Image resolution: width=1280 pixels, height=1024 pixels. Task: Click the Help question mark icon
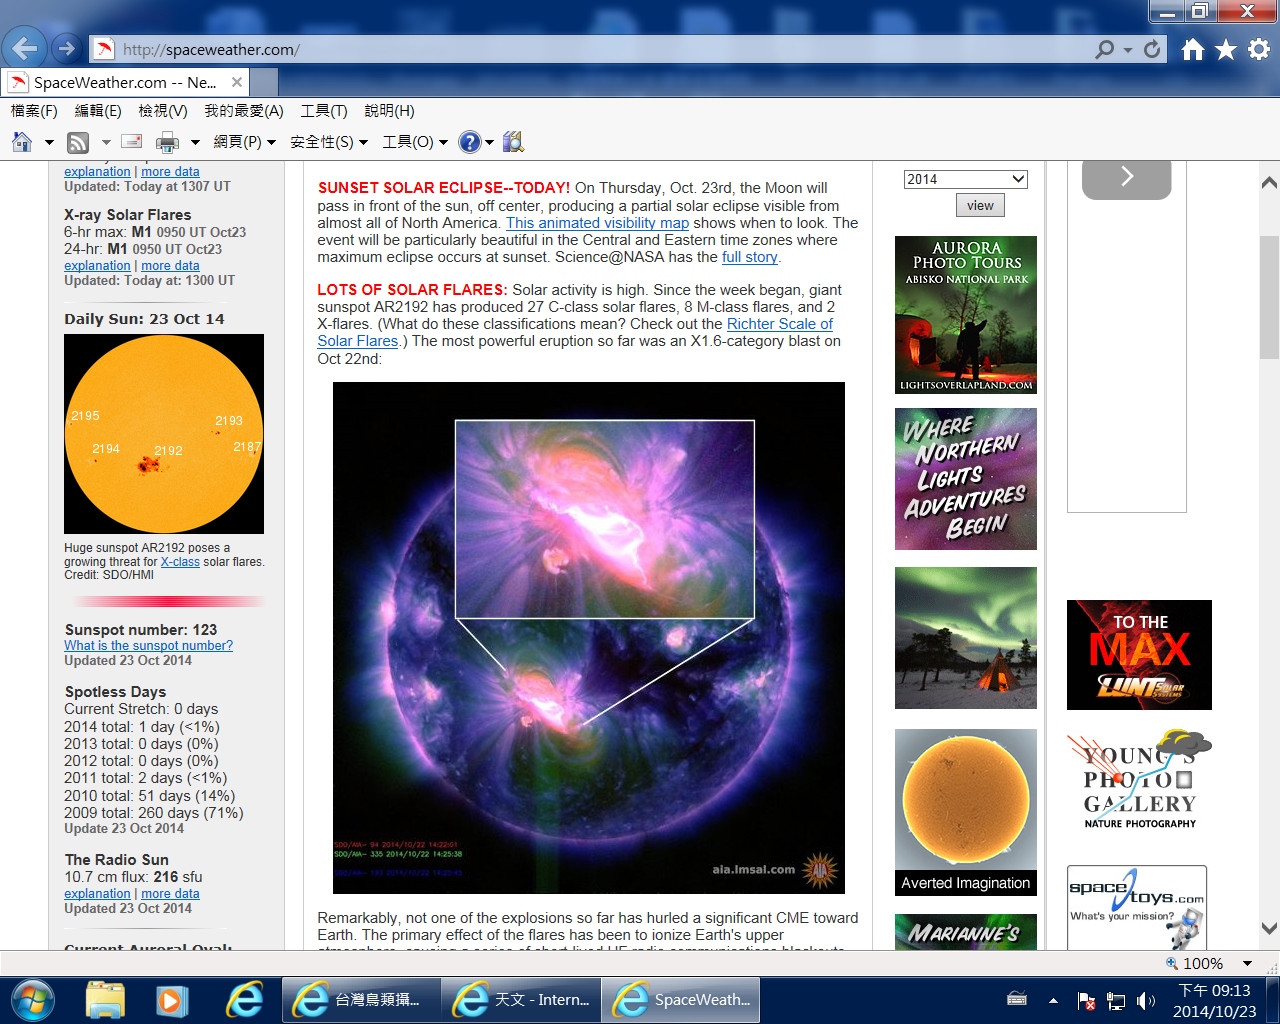(469, 142)
